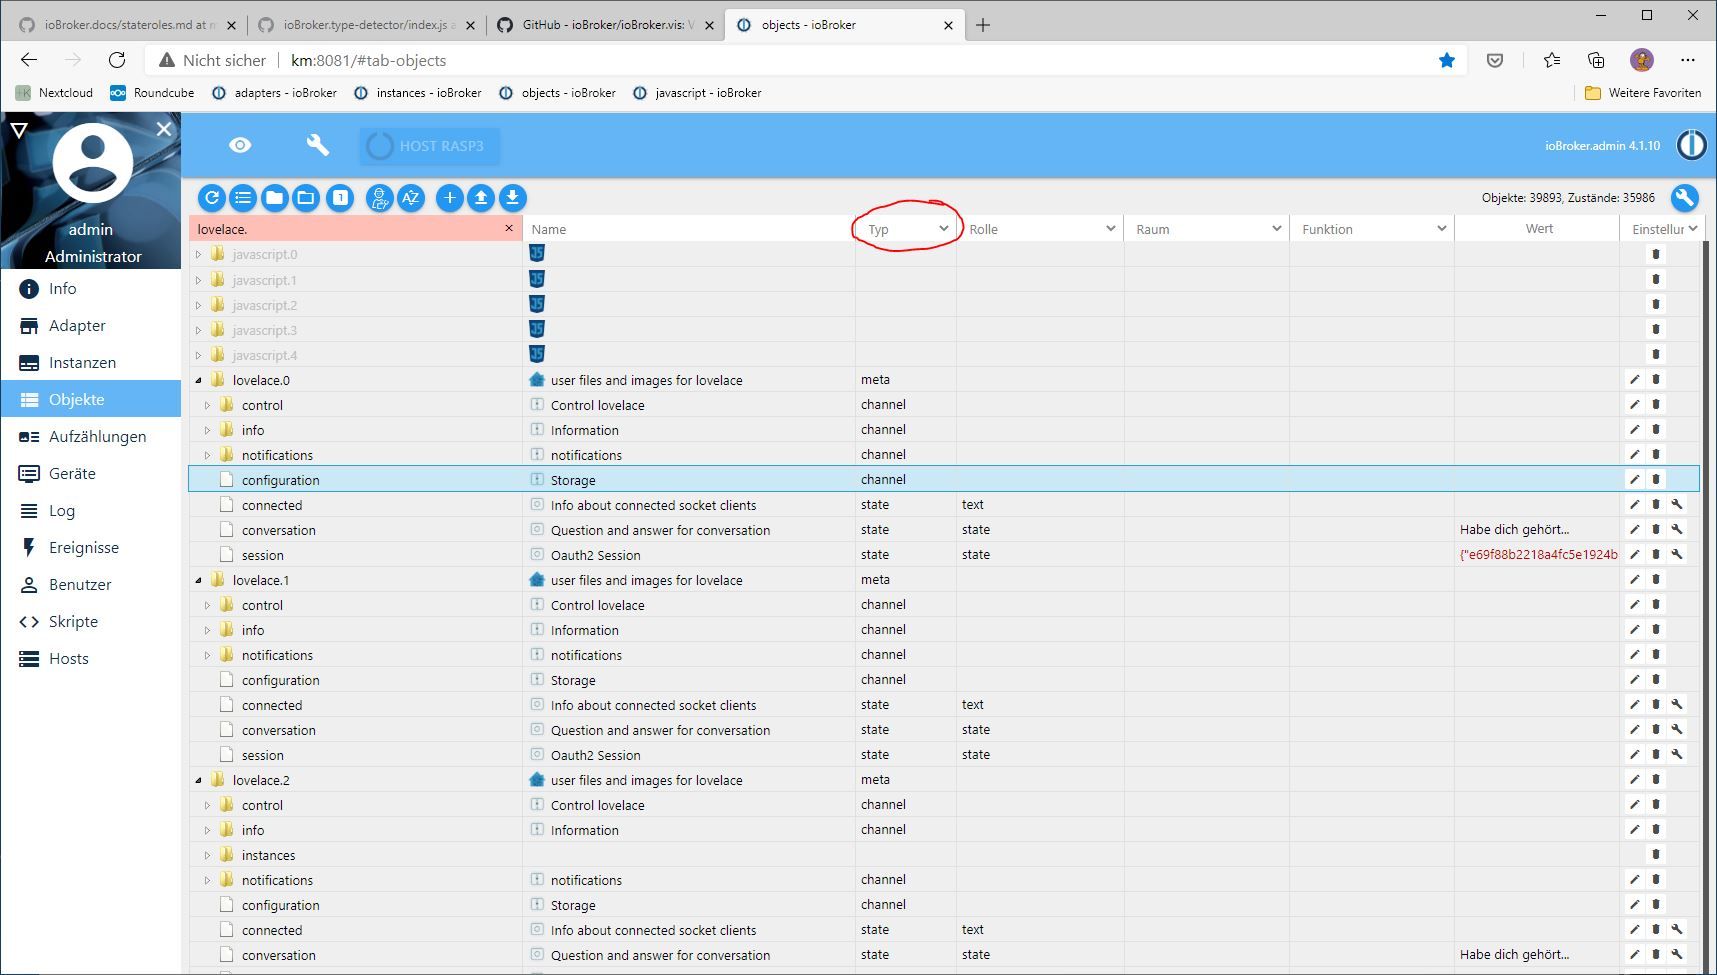Open the Hosts page in sidebar
The height and width of the screenshot is (975, 1717).
(91, 658)
